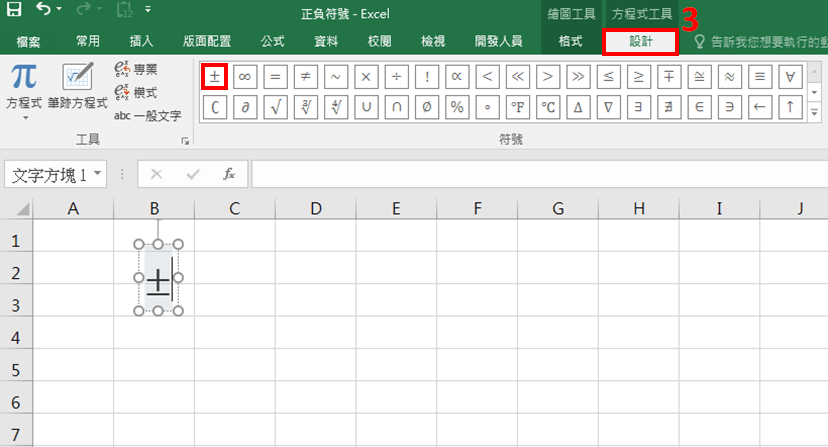Insert the plus-minus symbol from the gallery
828x447 pixels.
(215, 76)
